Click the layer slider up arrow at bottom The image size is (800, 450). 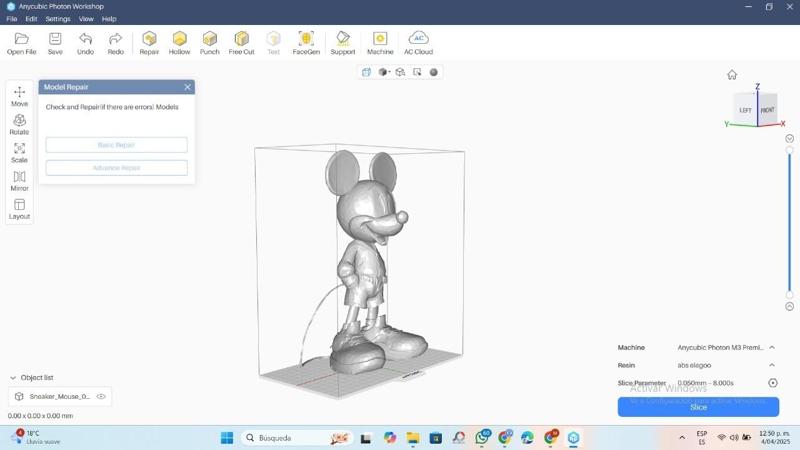coord(789,307)
